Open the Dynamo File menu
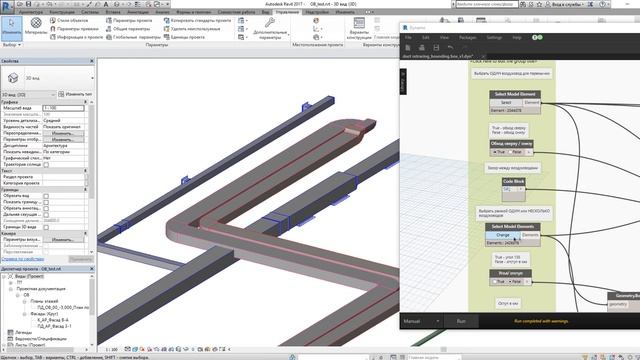 [x=408, y=38]
